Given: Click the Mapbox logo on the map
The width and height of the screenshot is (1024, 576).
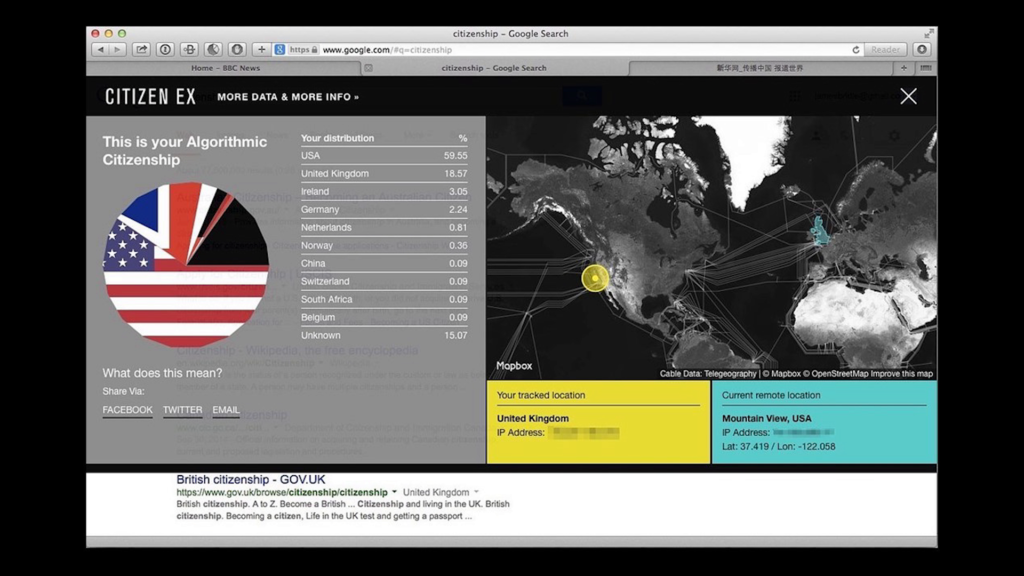Looking at the screenshot, I should pyautogui.click(x=514, y=366).
